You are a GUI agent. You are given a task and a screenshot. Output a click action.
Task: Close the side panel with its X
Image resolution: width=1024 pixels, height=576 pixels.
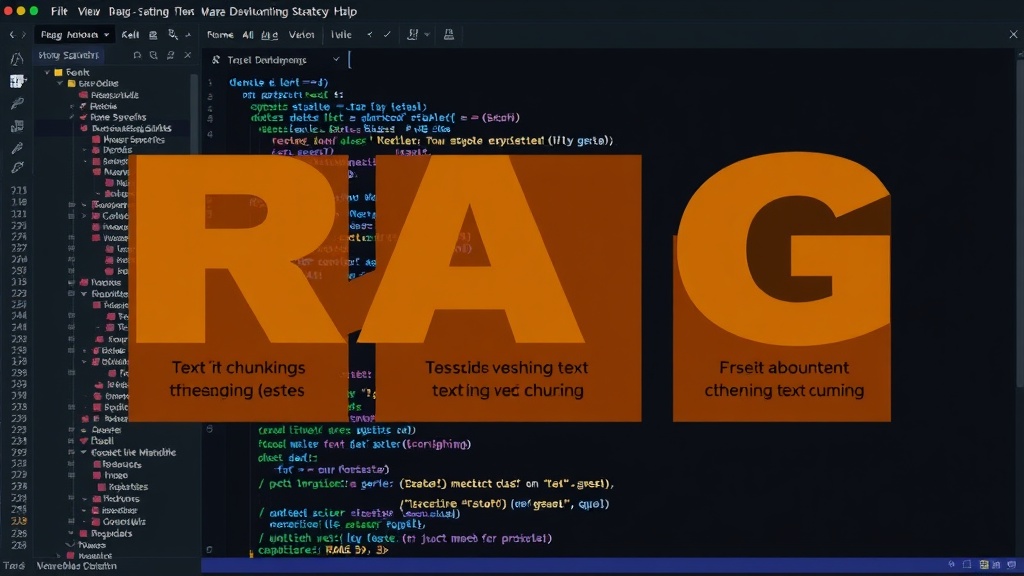click(x=188, y=56)
